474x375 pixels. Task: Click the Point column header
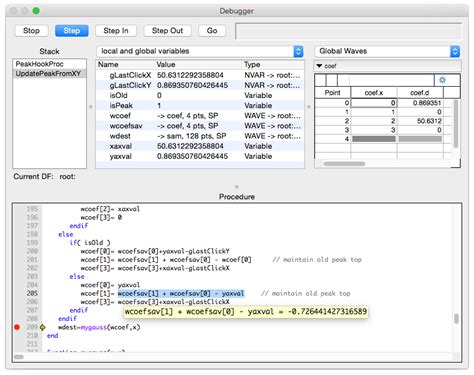332,93
